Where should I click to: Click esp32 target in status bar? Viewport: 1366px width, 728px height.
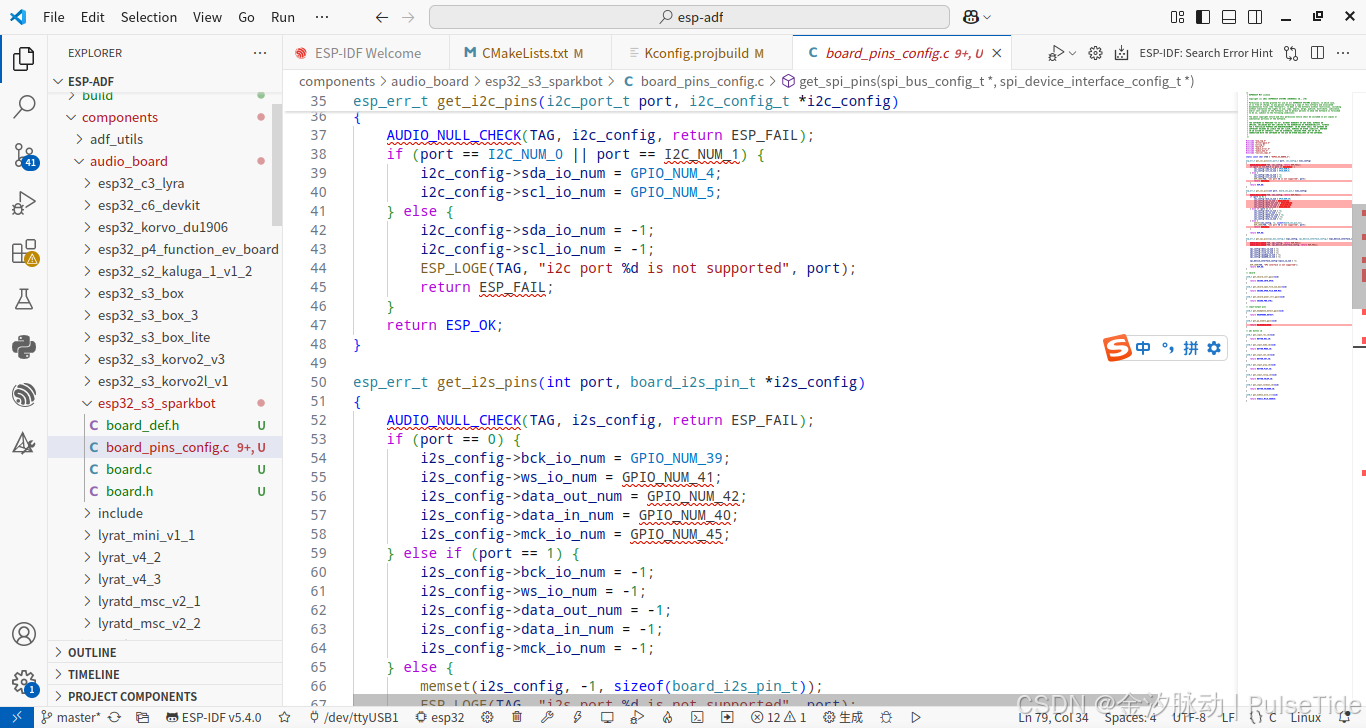pyautogui.click(x=440, y=717)
